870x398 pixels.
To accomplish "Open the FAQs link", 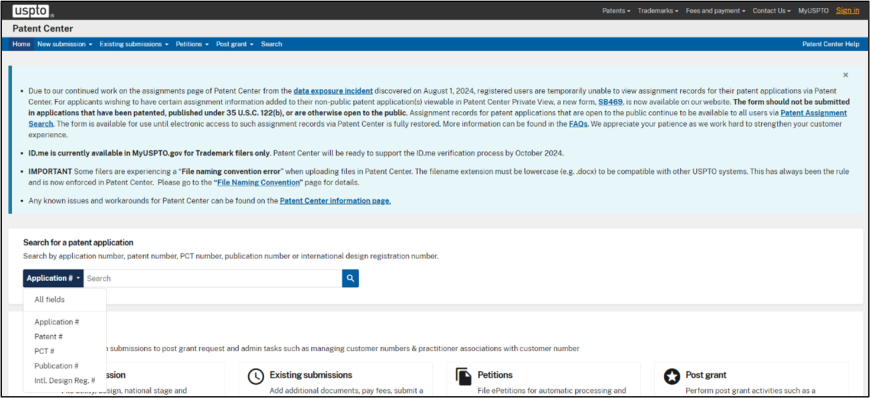I will pos(578,124).
